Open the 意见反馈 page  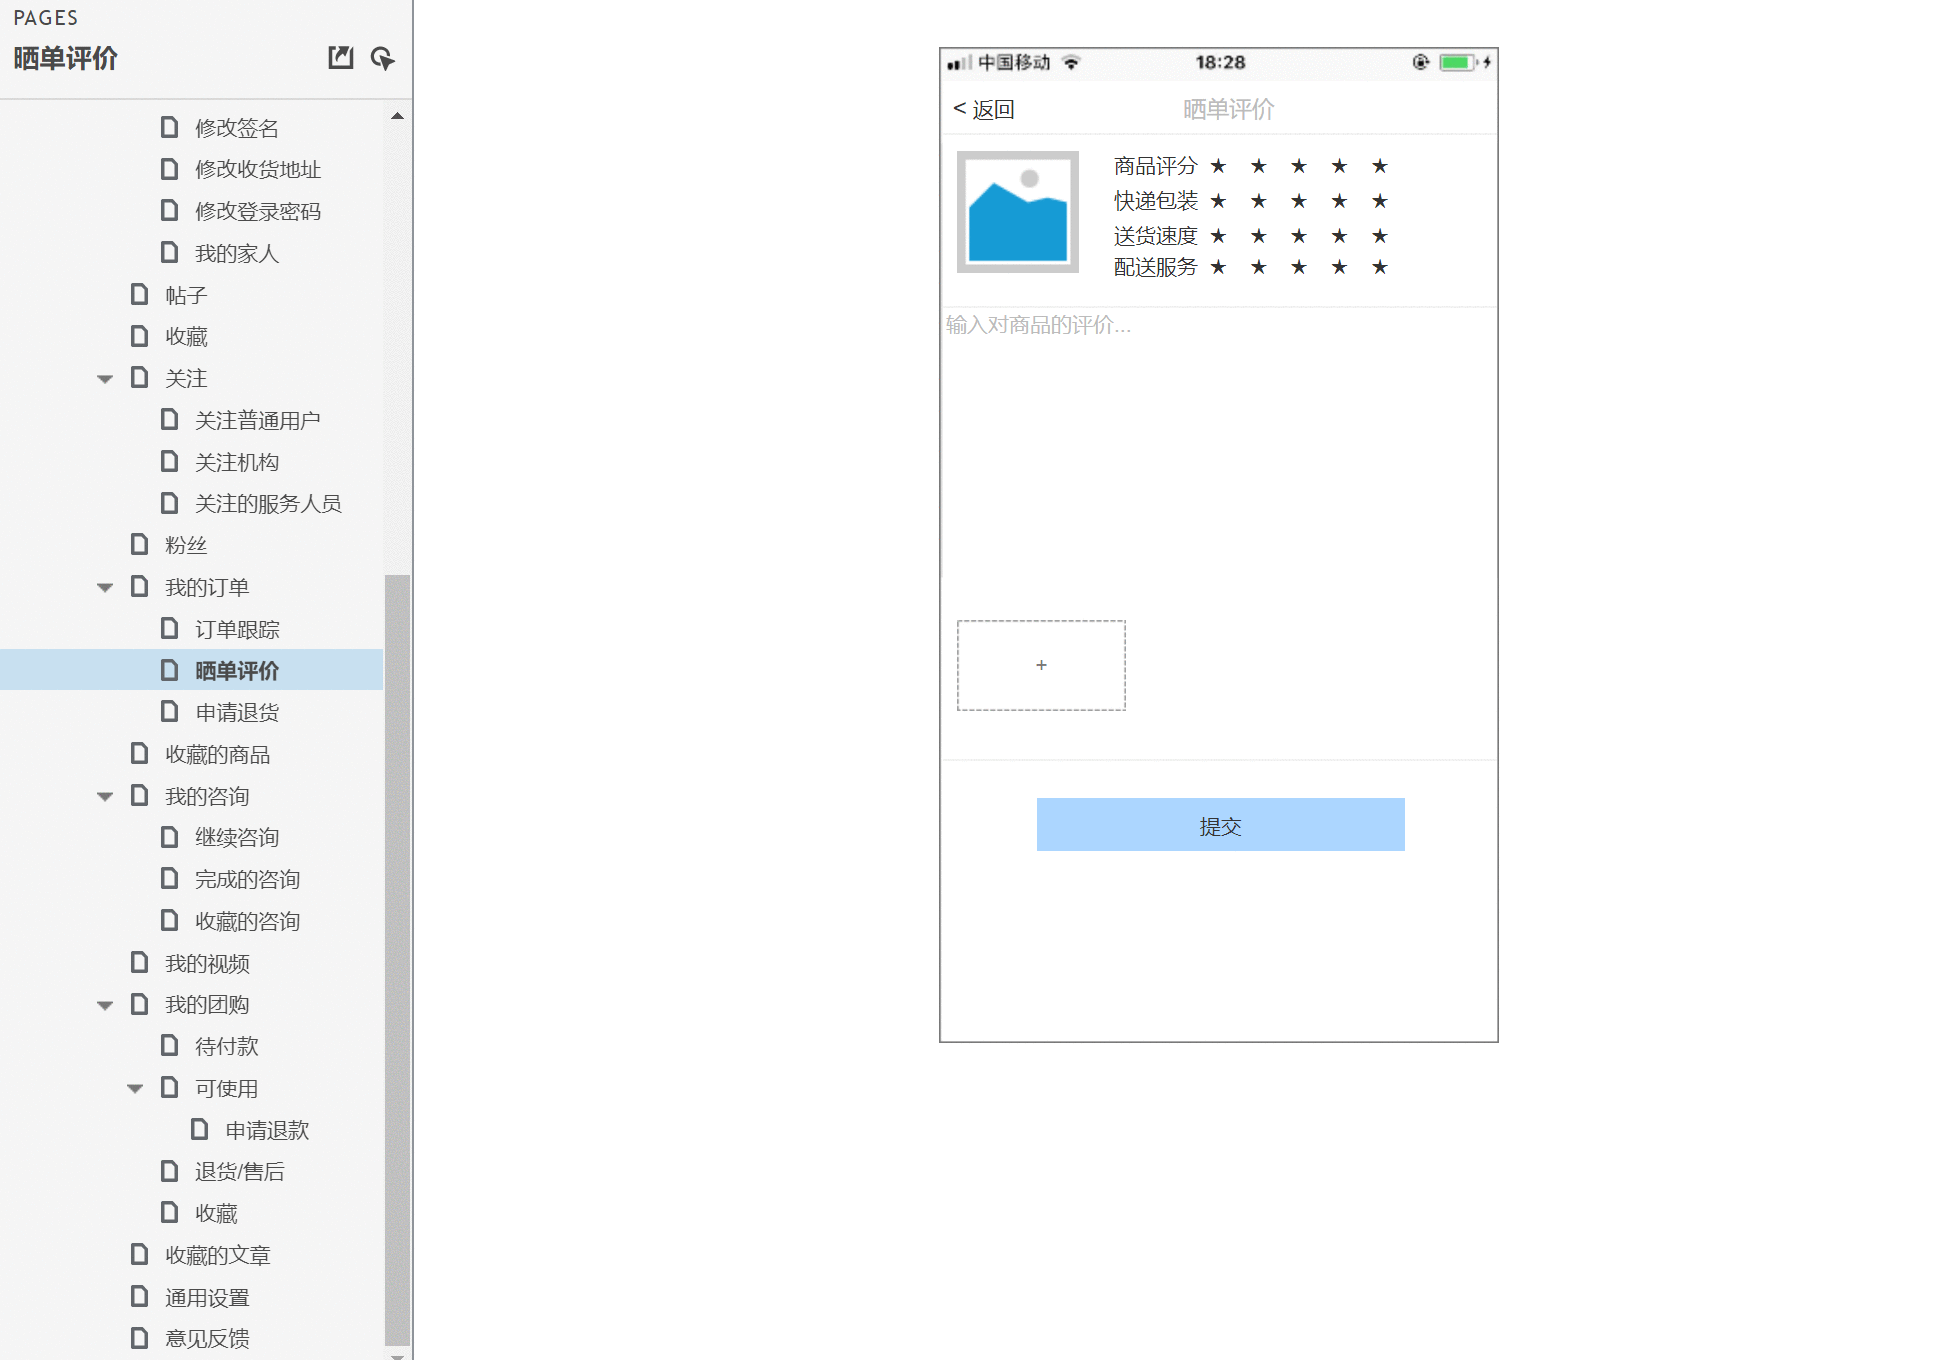207,1338
